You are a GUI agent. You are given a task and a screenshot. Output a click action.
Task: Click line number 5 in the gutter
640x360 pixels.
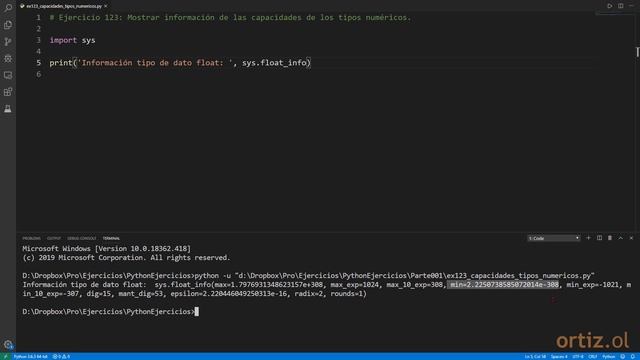38,63
